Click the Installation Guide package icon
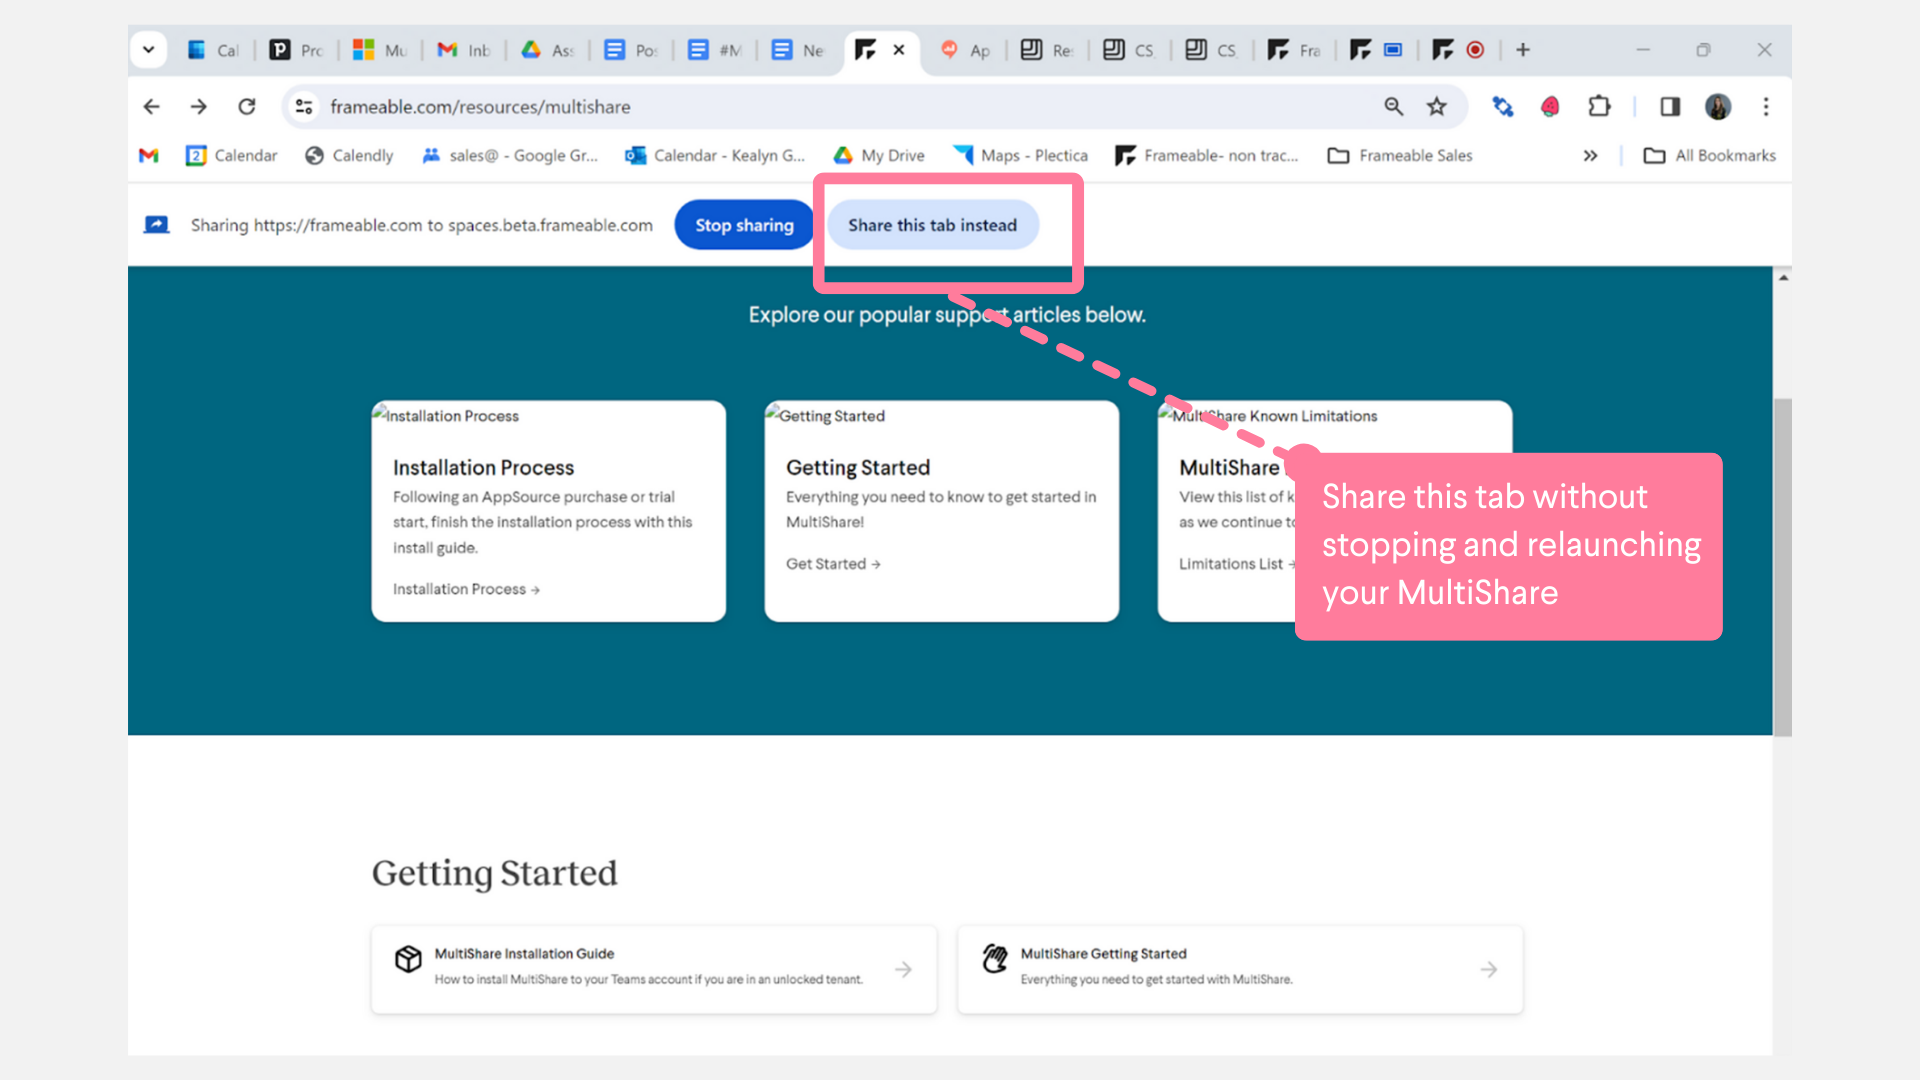The height and width of the screenshot is (1080, 1920). (x=408, y=959)
